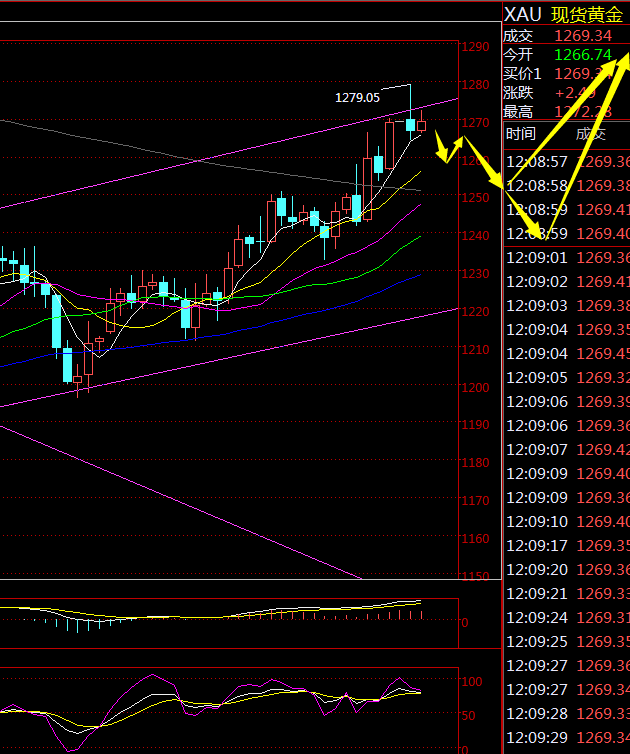Click the 1210 price axis label
Image resolution: width=630 pixels, height=754 pixels.
point(476,350)
